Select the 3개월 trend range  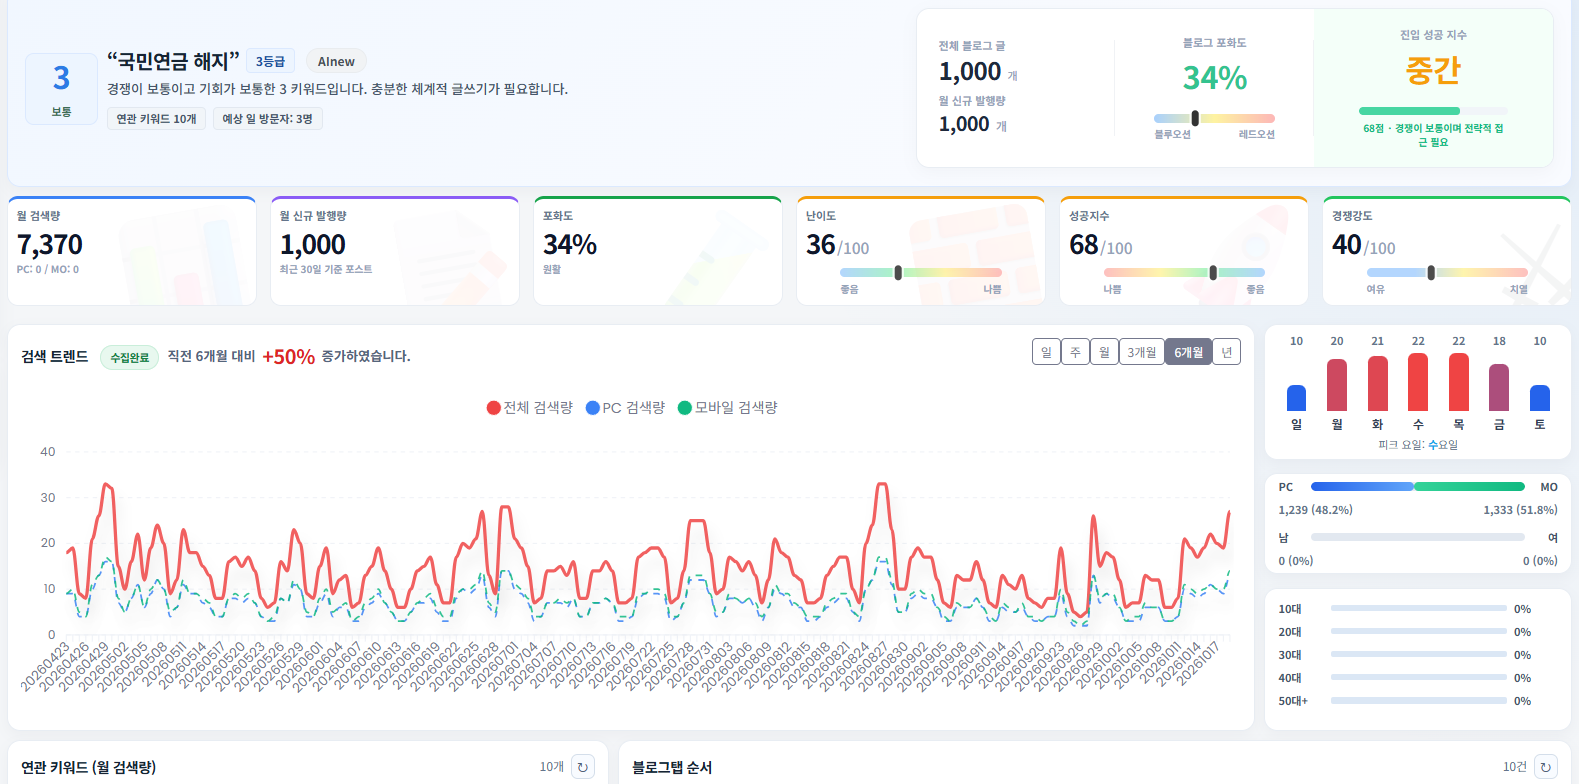tap(1141, 352)
